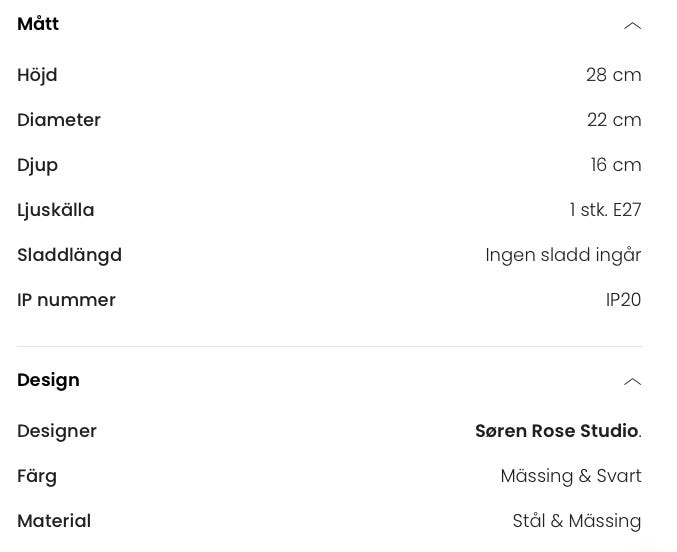The image size is (677, 552).
Task: Open the Søren Rose Studio designer link
Action: pyautogui.click(x=556, y=431)
